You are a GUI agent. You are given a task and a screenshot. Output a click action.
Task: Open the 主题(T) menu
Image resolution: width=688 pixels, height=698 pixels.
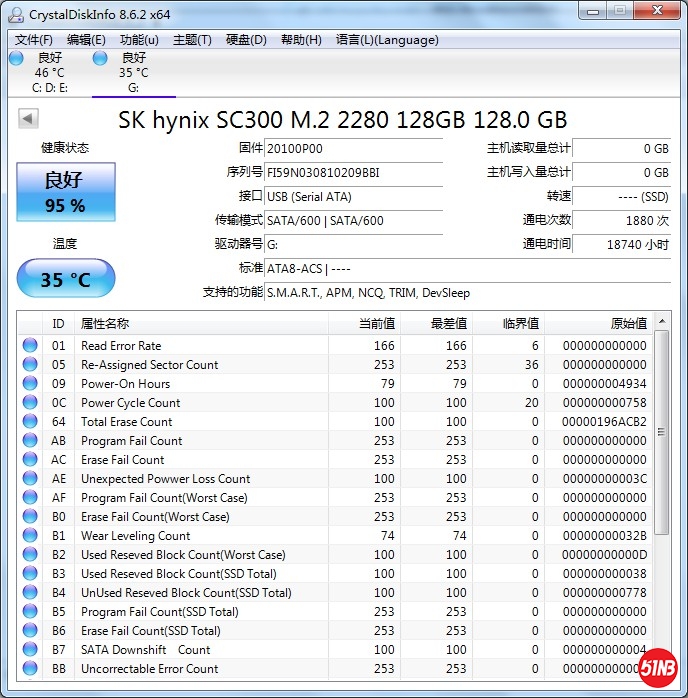coord(192,40)
